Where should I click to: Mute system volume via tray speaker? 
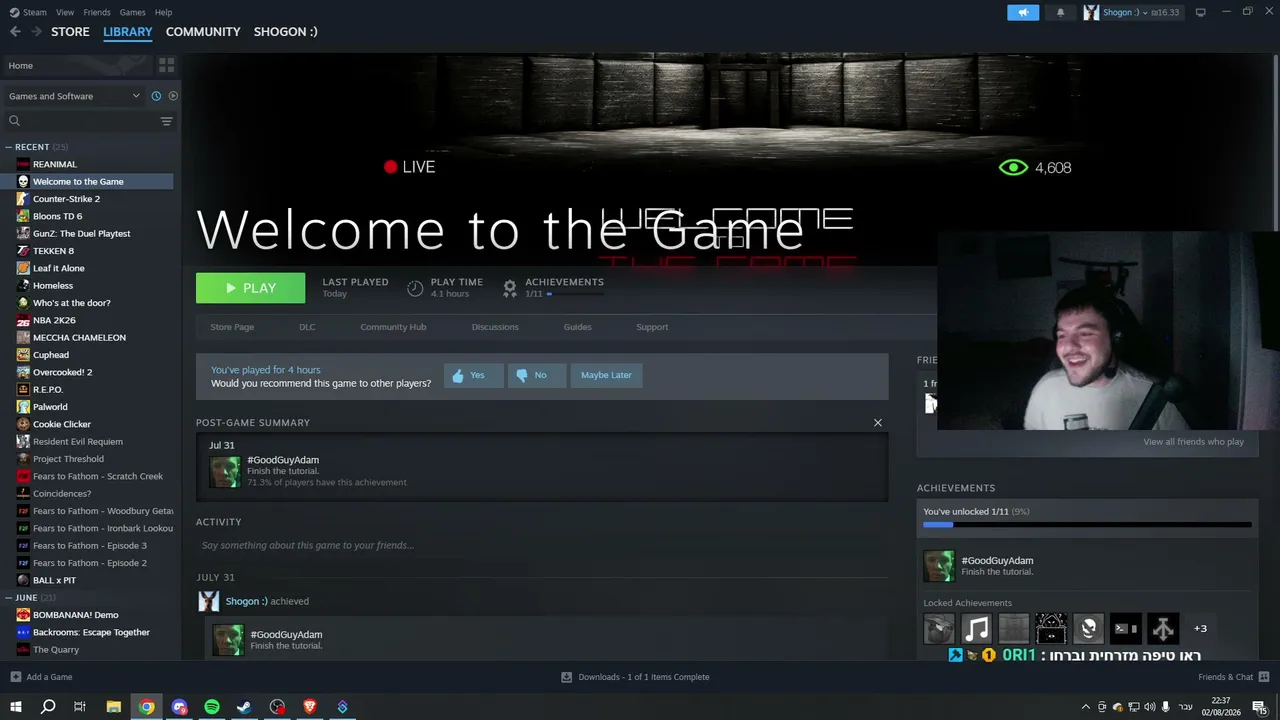pyautogui.click(x=1149, y=707)
